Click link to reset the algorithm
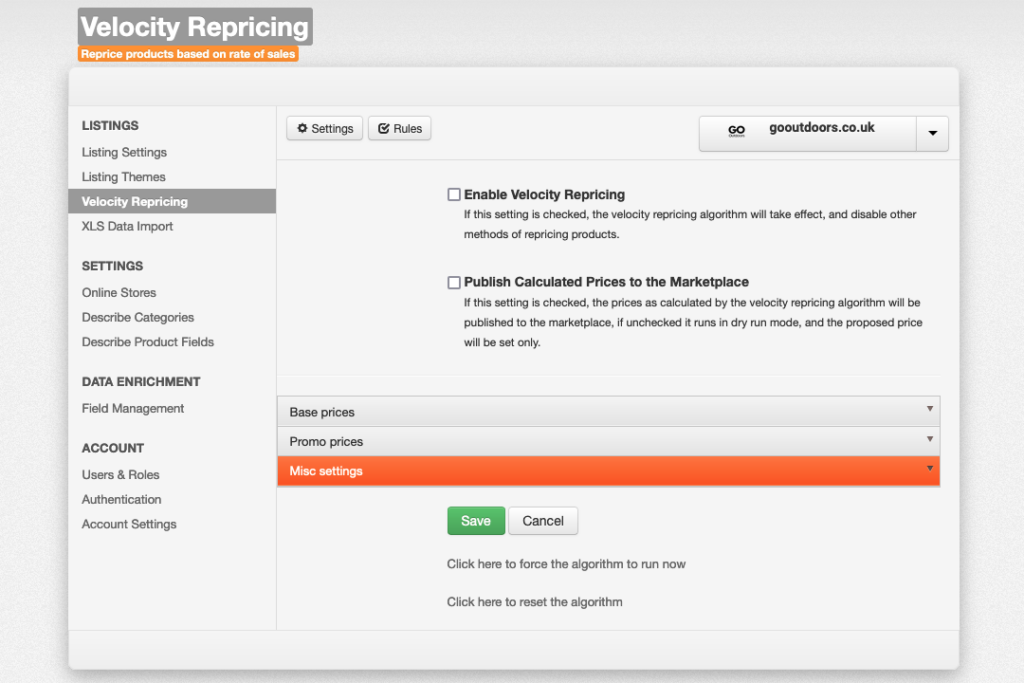 pos(534,602)
